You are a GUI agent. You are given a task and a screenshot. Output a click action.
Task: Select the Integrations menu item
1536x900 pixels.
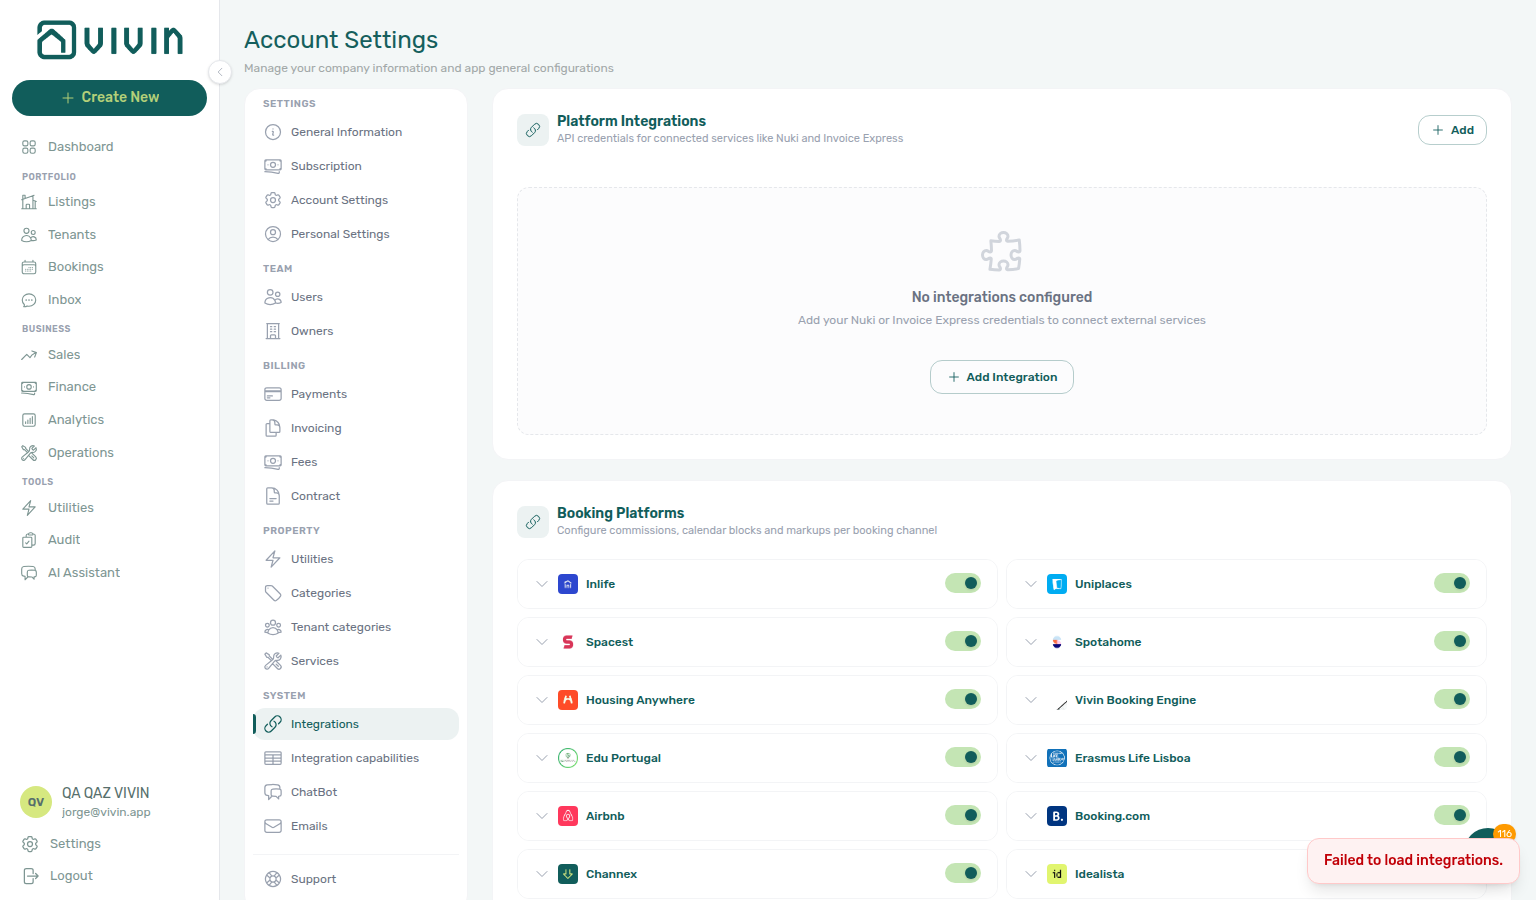pyautogui.click(x=356, y=724)
